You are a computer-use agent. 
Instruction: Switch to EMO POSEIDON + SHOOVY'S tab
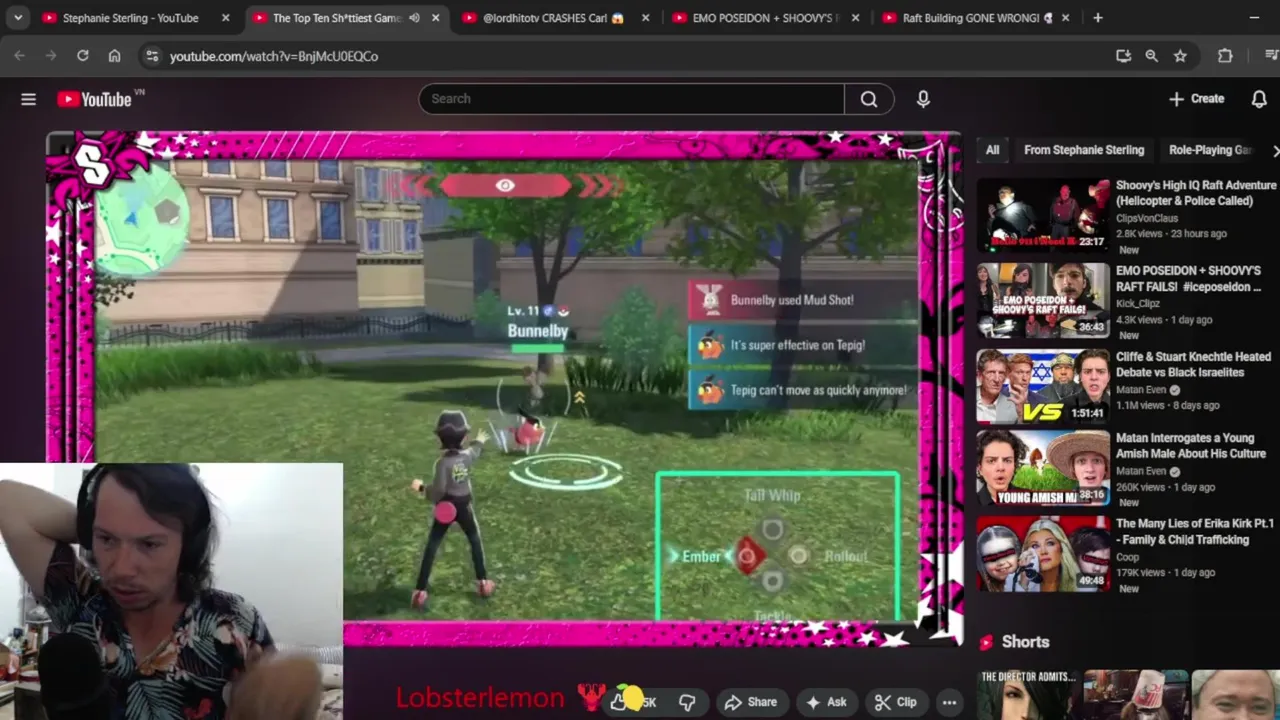(767, 18)
